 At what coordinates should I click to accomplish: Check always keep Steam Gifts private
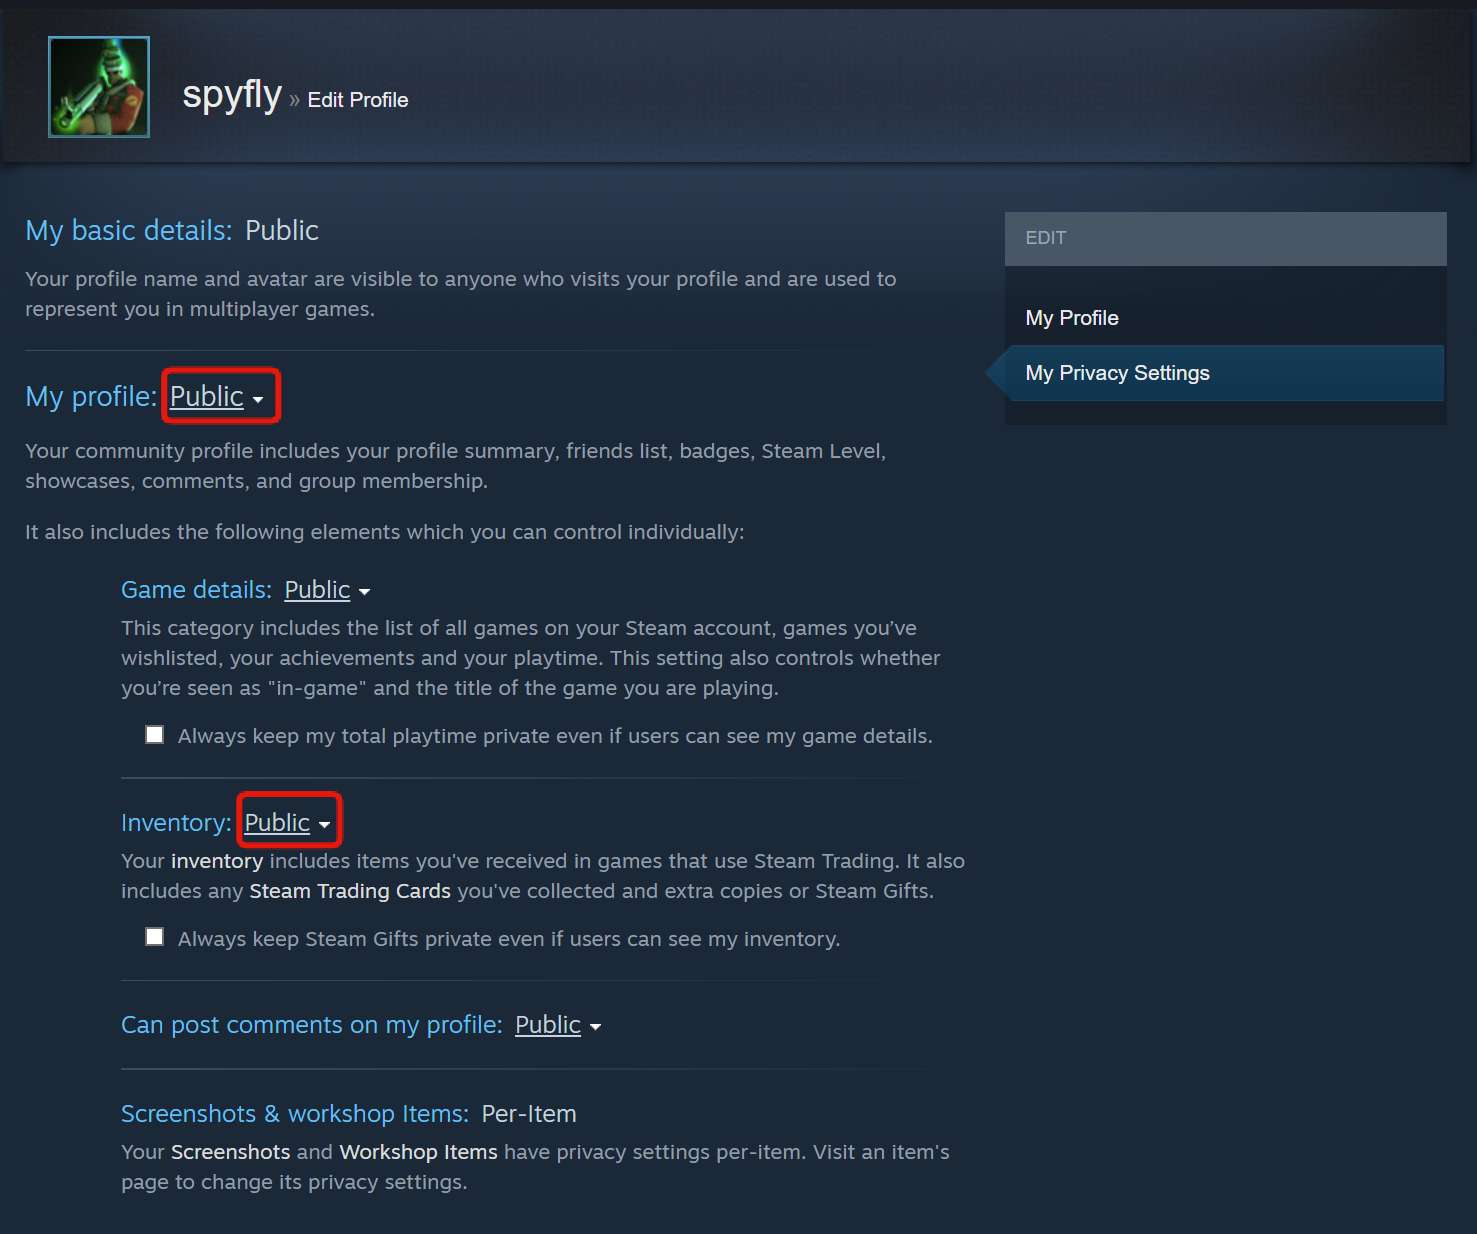tap(155, 937)
